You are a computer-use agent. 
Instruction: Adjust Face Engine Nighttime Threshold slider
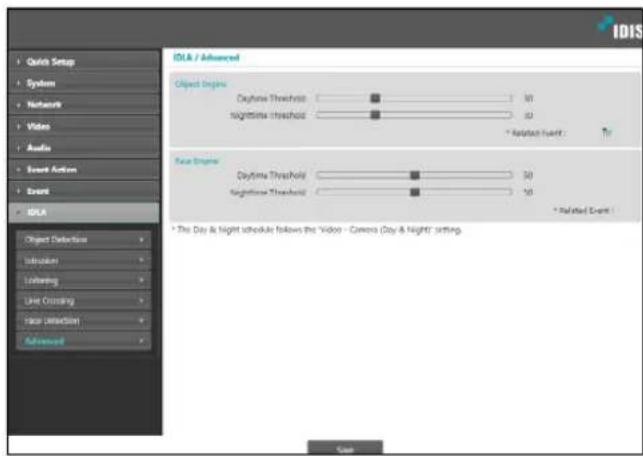(x=415, y=192)
